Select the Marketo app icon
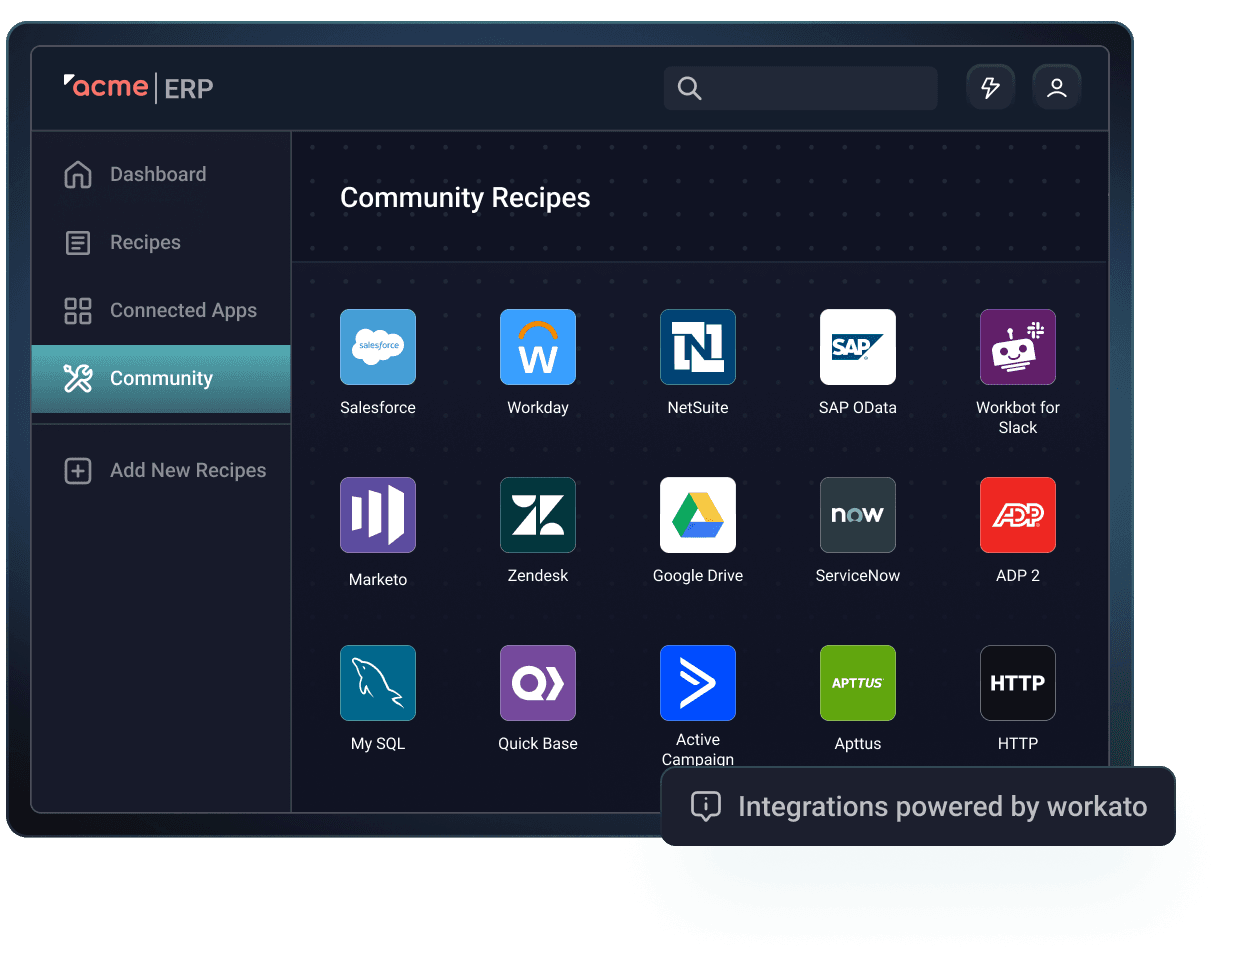Viewport: 1248px width, 966px height. pyautogui.click(x=378, y=515)
